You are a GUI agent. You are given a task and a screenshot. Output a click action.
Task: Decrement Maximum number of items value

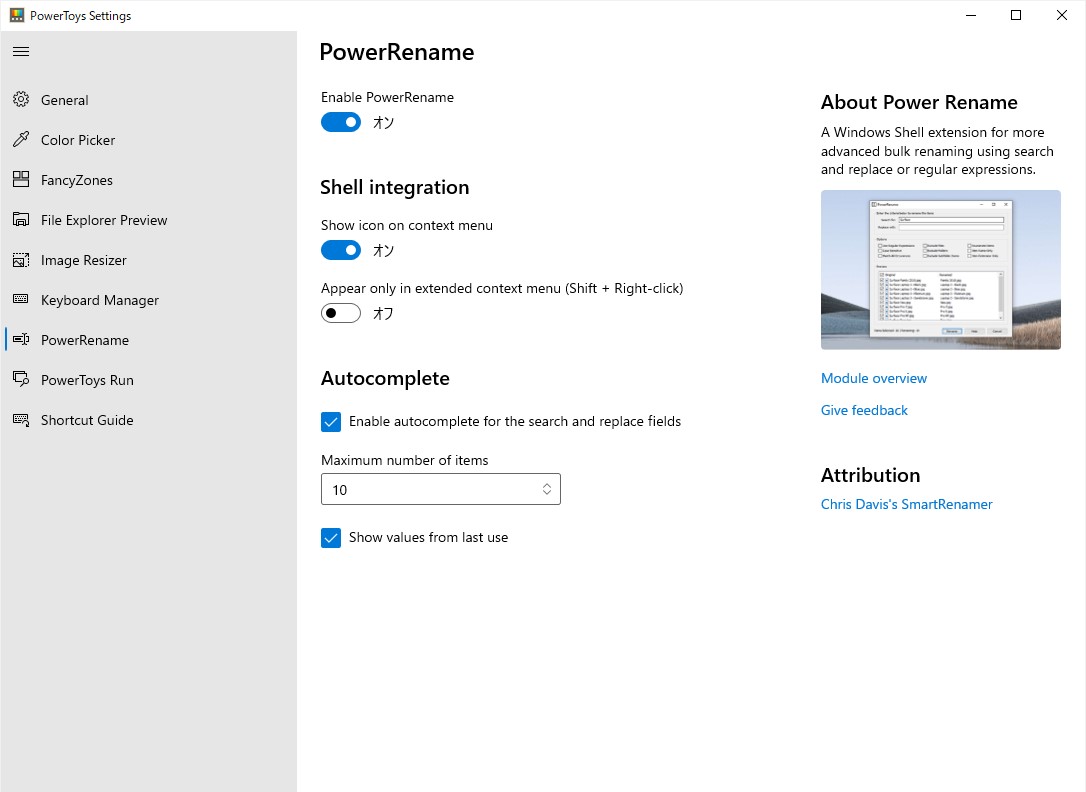[x=547, y=494]
